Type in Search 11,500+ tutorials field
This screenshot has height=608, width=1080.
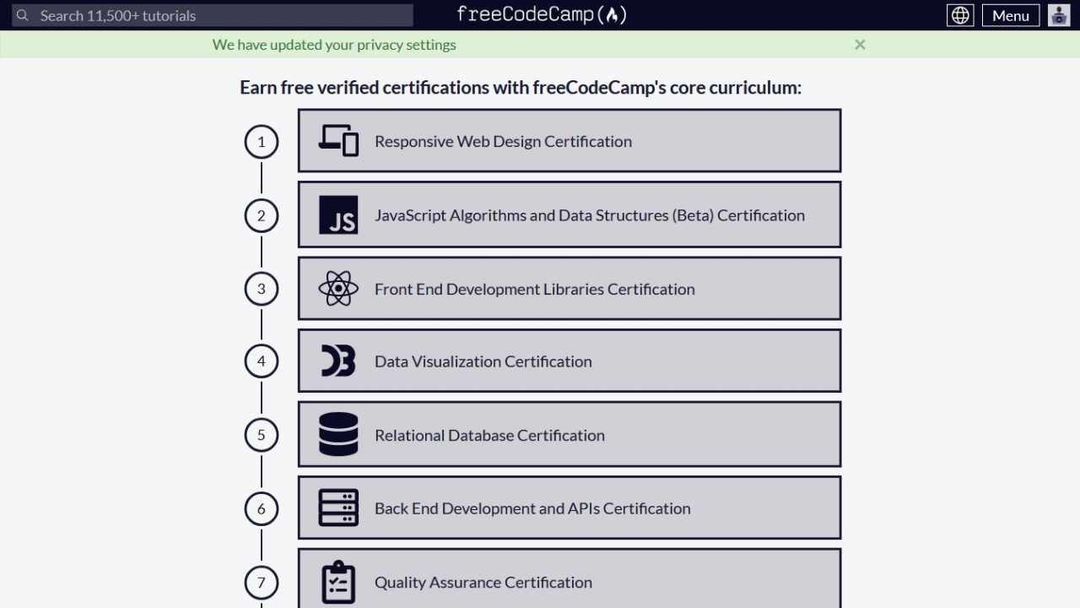pyautogui.click(x=220, y=15)
